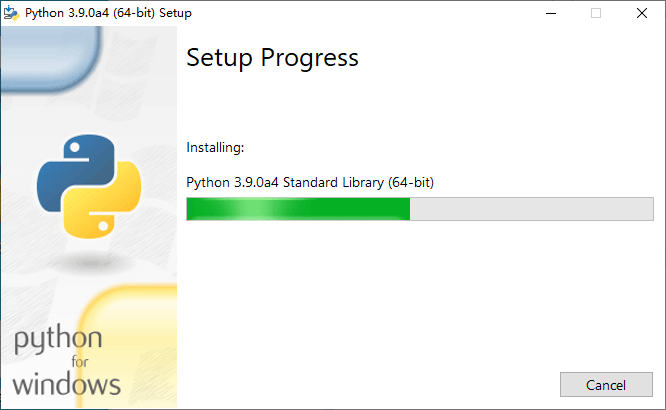Click the word windows in the banner
The height and width of the screenshot is (410, 666).
[66, 384]
